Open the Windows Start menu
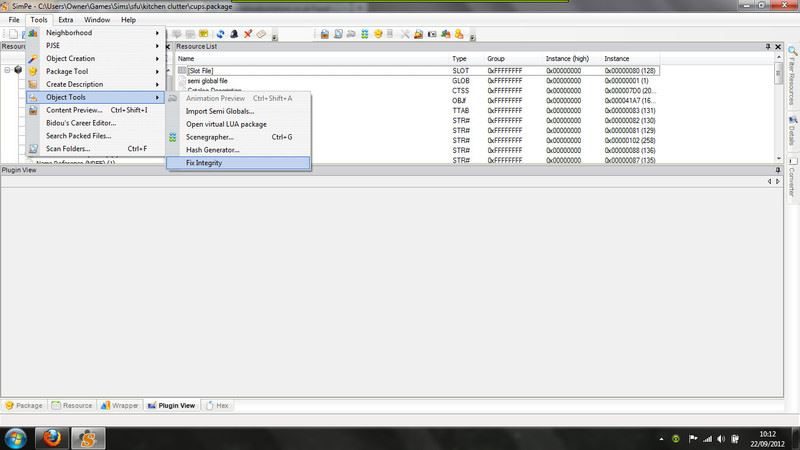Image resolution: width=800 pixels, height=450 pixels. point(16,438)
